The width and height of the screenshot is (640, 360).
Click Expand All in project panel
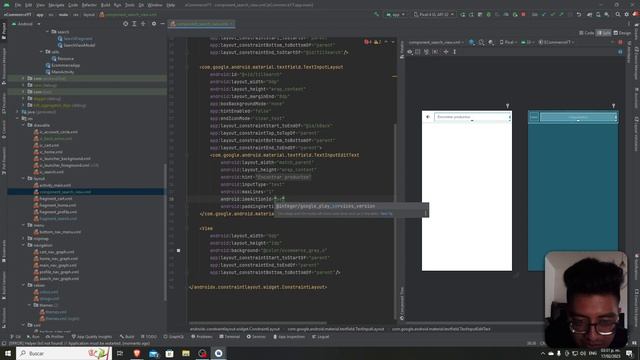click(x=134, y=24)
